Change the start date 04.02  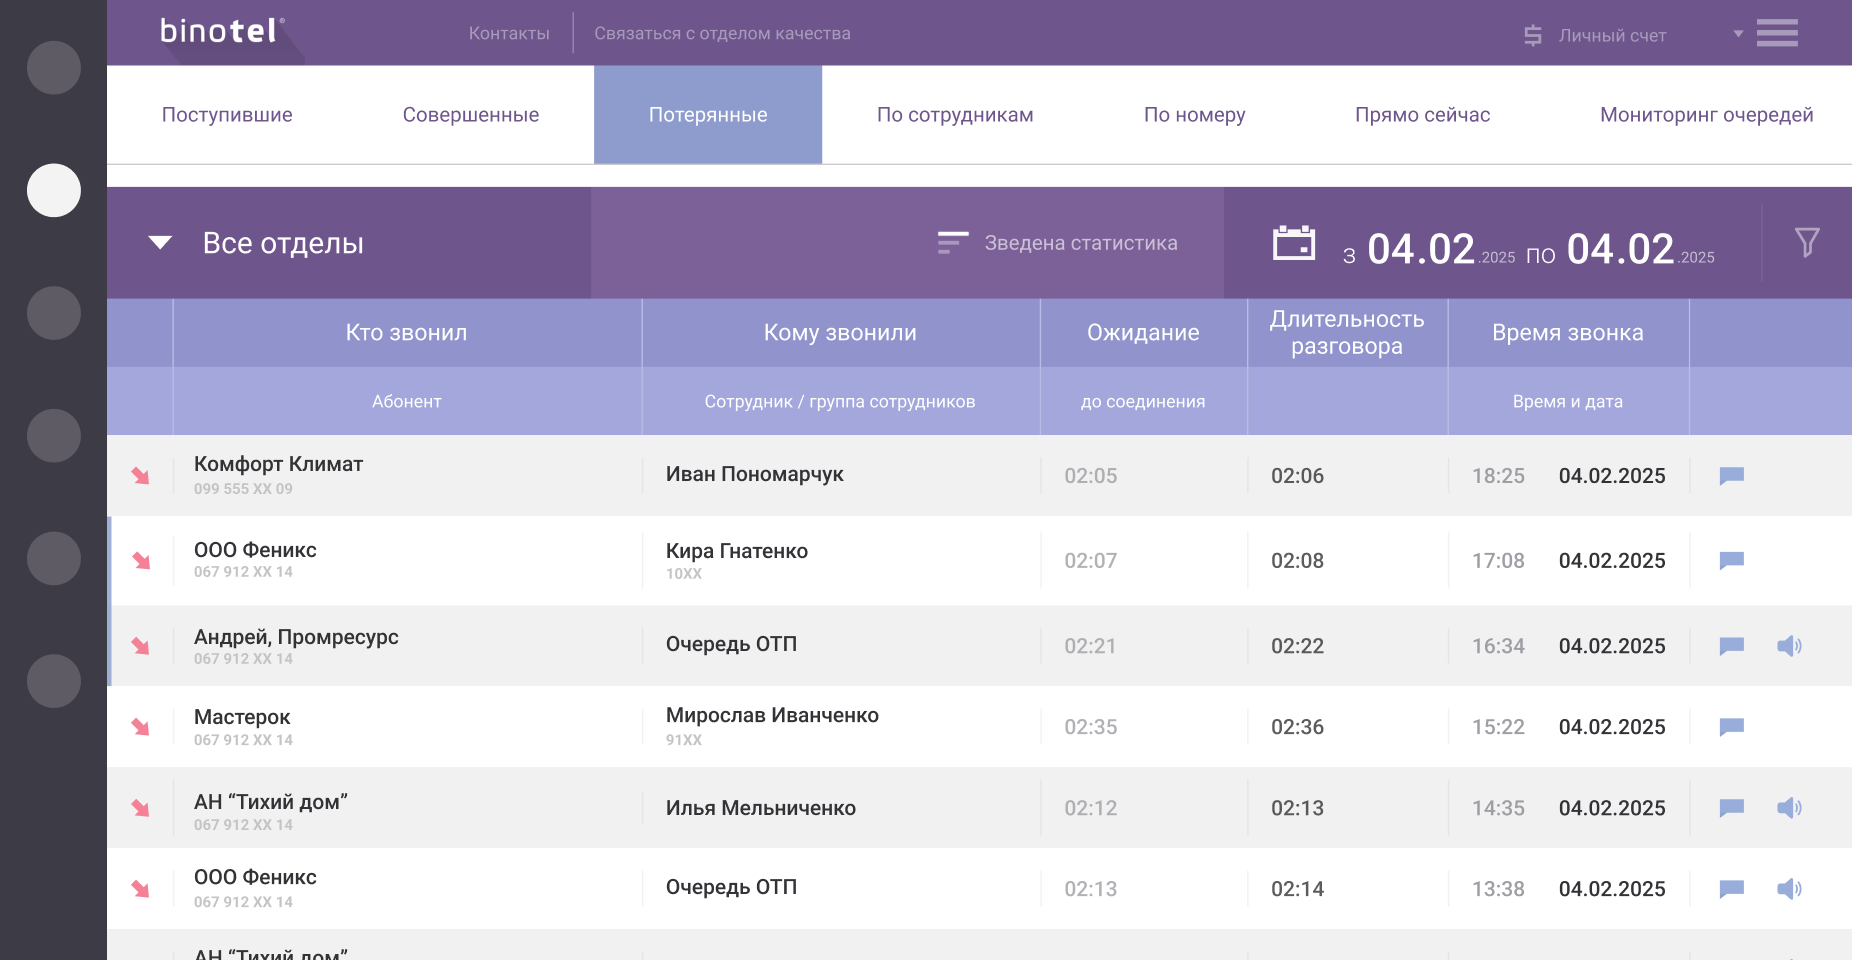pos(1421,249)
